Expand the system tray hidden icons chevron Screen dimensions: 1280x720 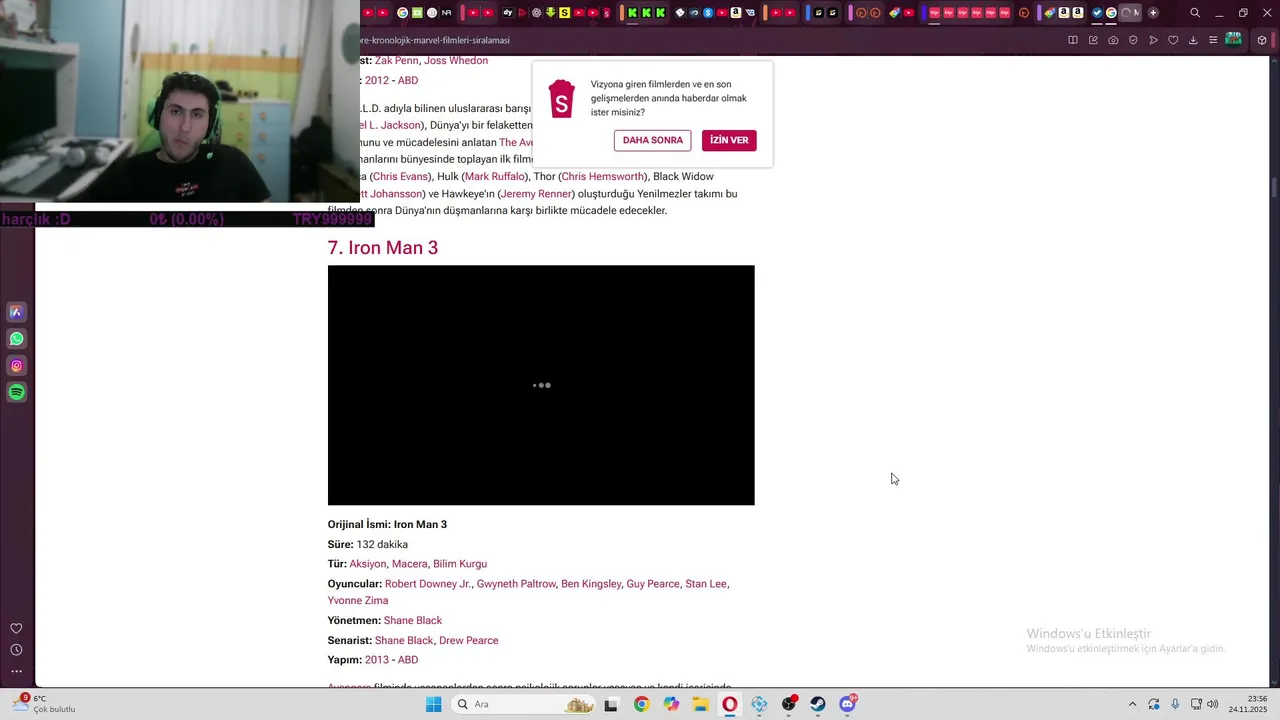pos(1132,704)
